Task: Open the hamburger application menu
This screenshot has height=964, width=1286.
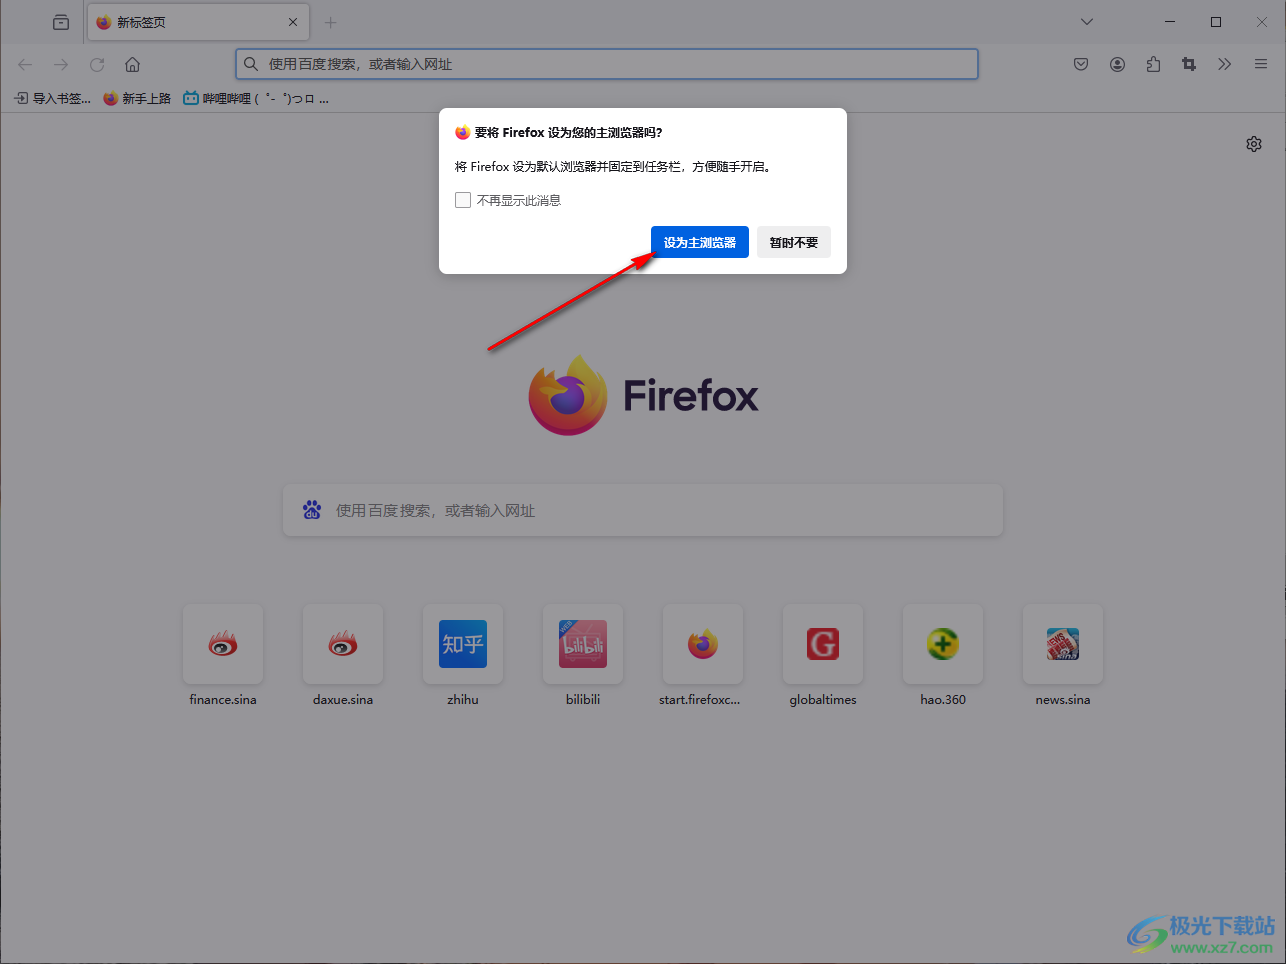Action: [x=1261, y=64]
